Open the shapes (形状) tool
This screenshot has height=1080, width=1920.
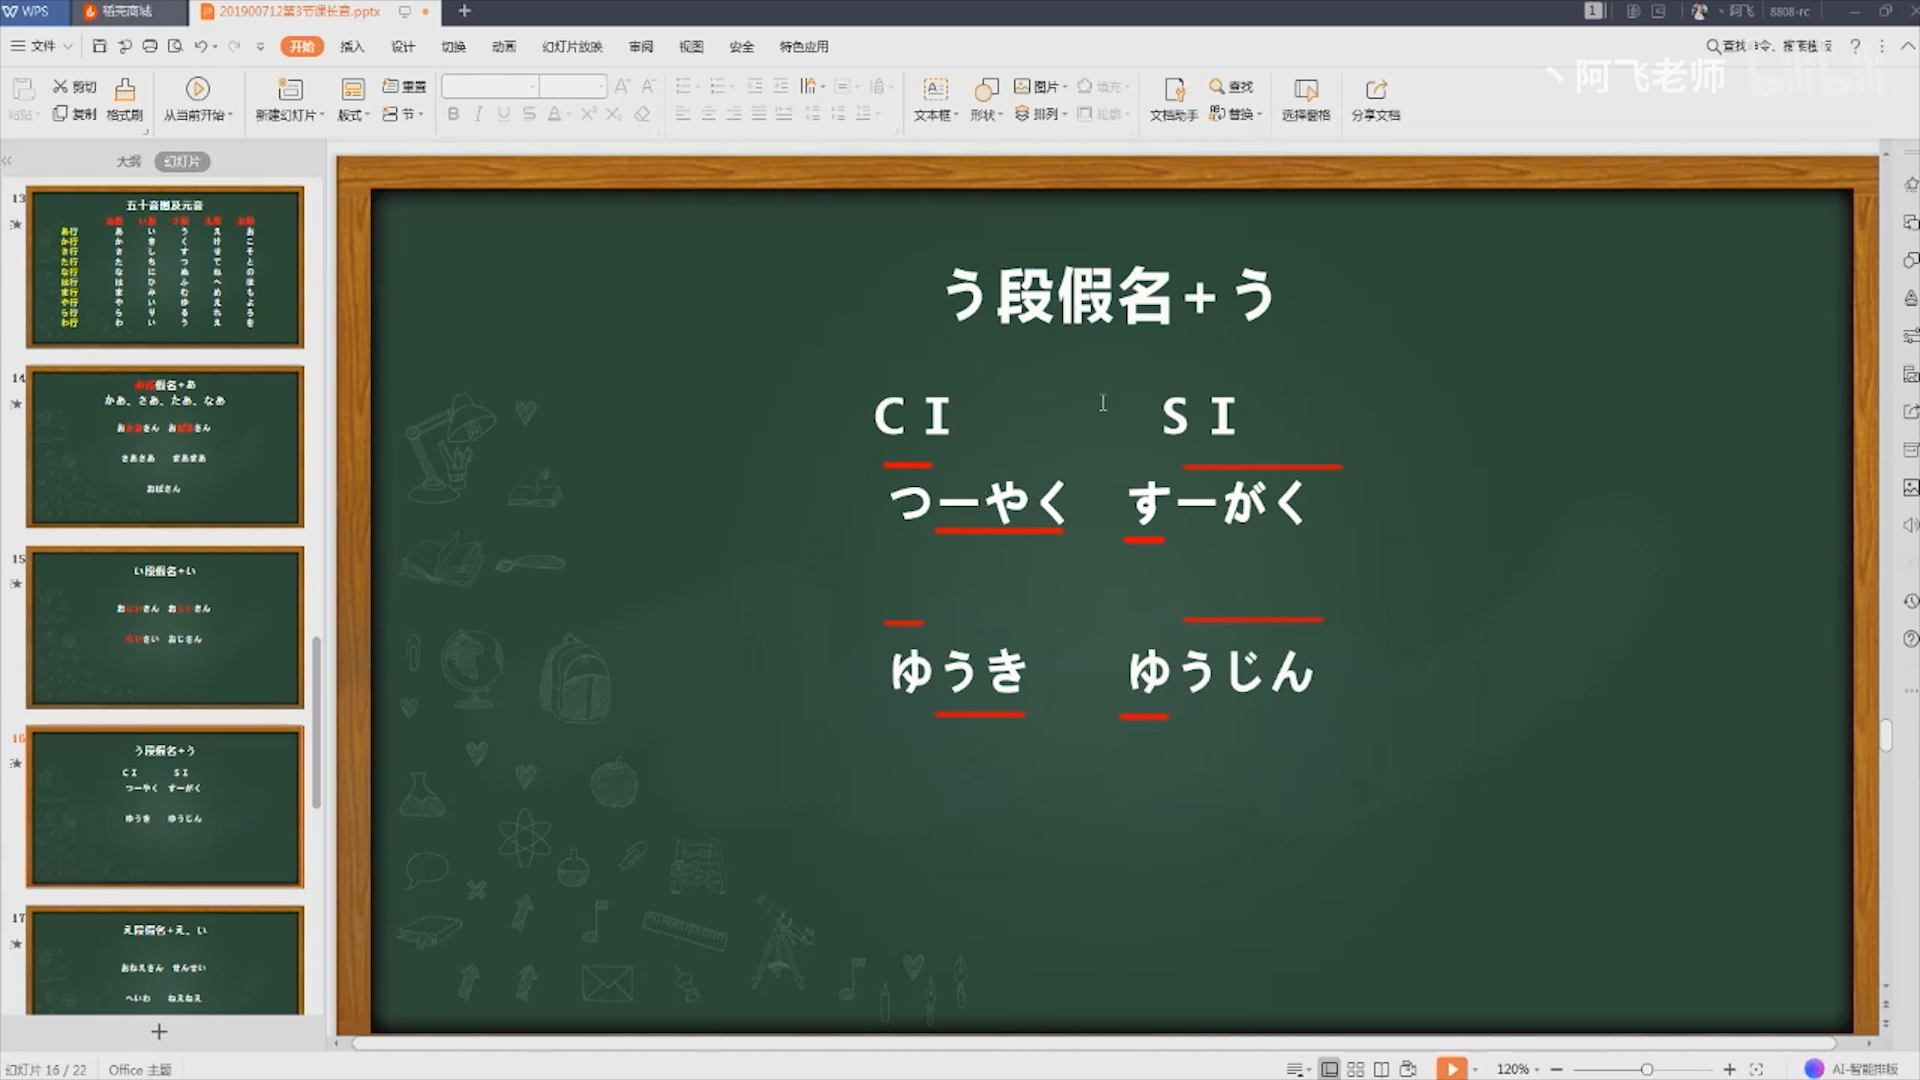pyautogui.click(x=986, y=91)
